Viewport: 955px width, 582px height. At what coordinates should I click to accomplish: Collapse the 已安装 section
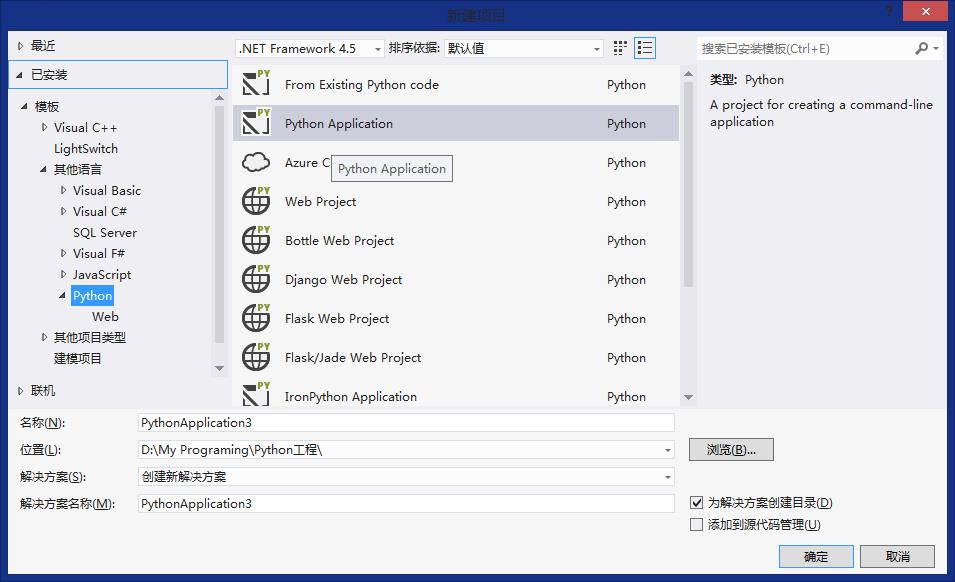point(19,75)
